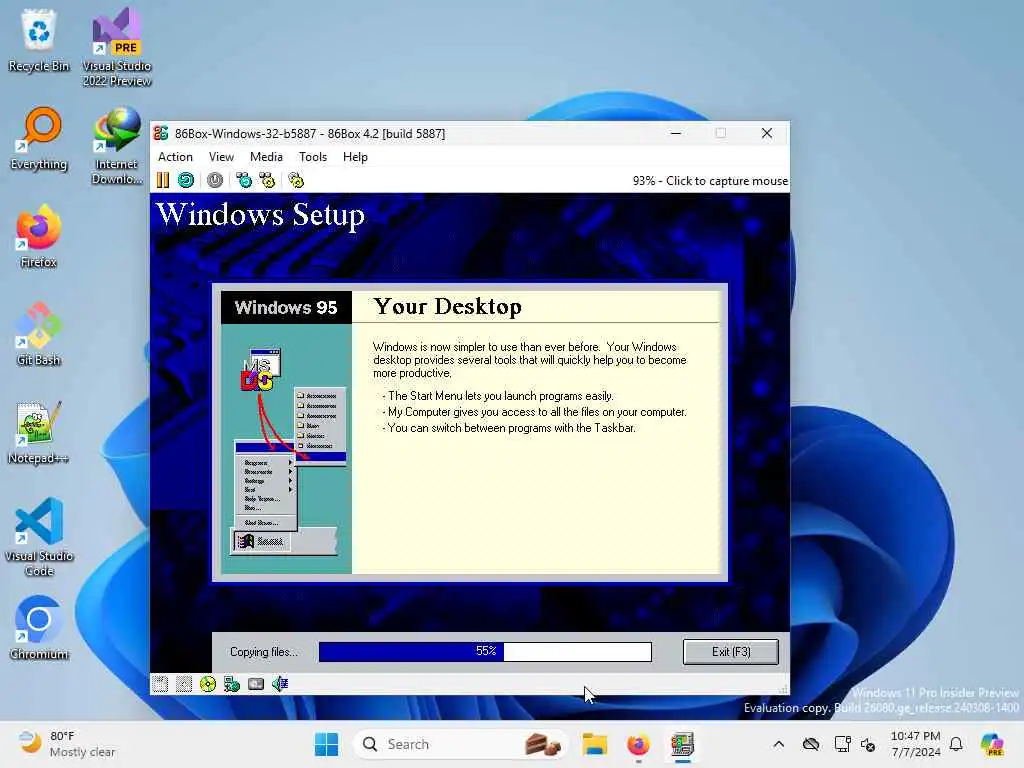Open the Firefox desktop shortcut
The width and height of the screenshot is (1024, 768).
[39, 237]
